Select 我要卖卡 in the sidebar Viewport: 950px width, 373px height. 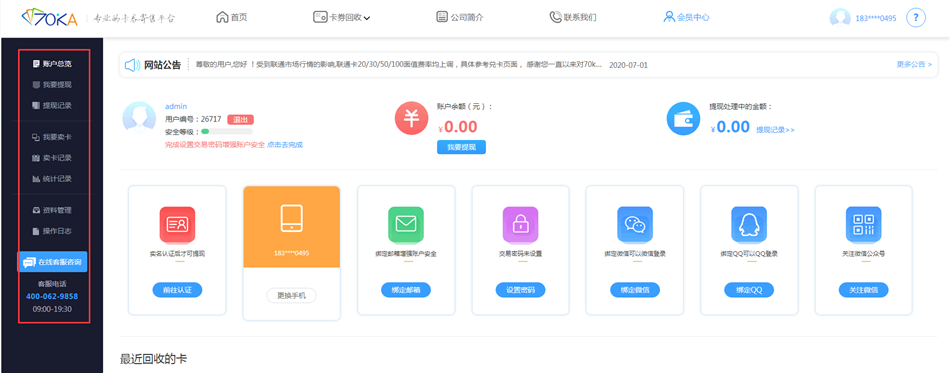point(52,137)
